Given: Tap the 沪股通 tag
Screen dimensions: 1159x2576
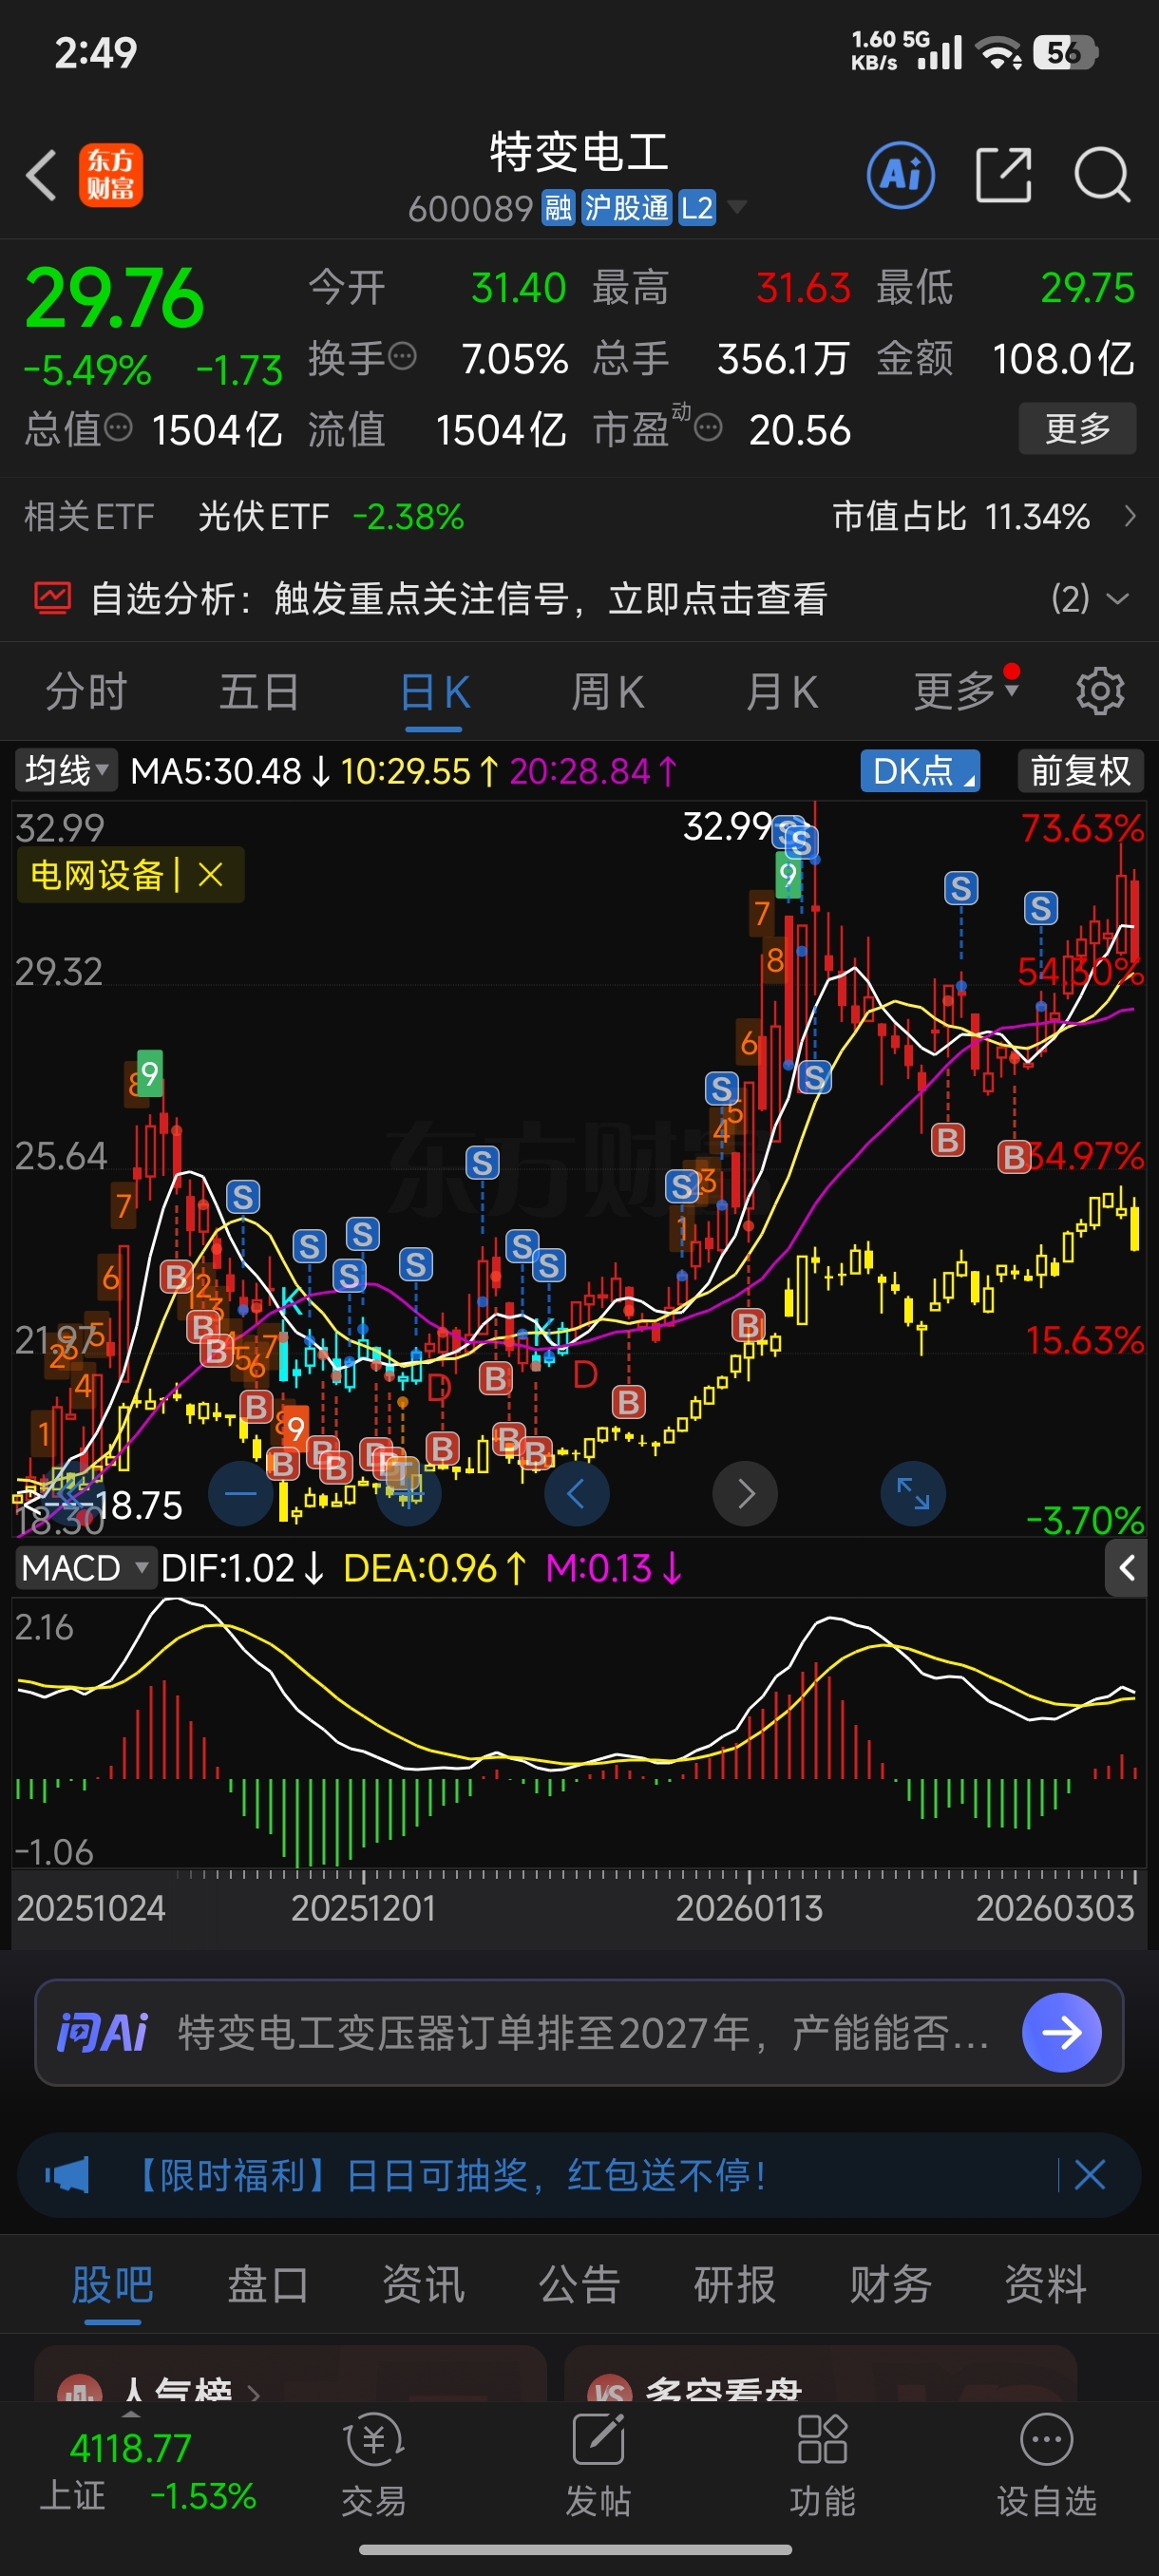Looking at the screenshot, I should click(x=626, y=208).
